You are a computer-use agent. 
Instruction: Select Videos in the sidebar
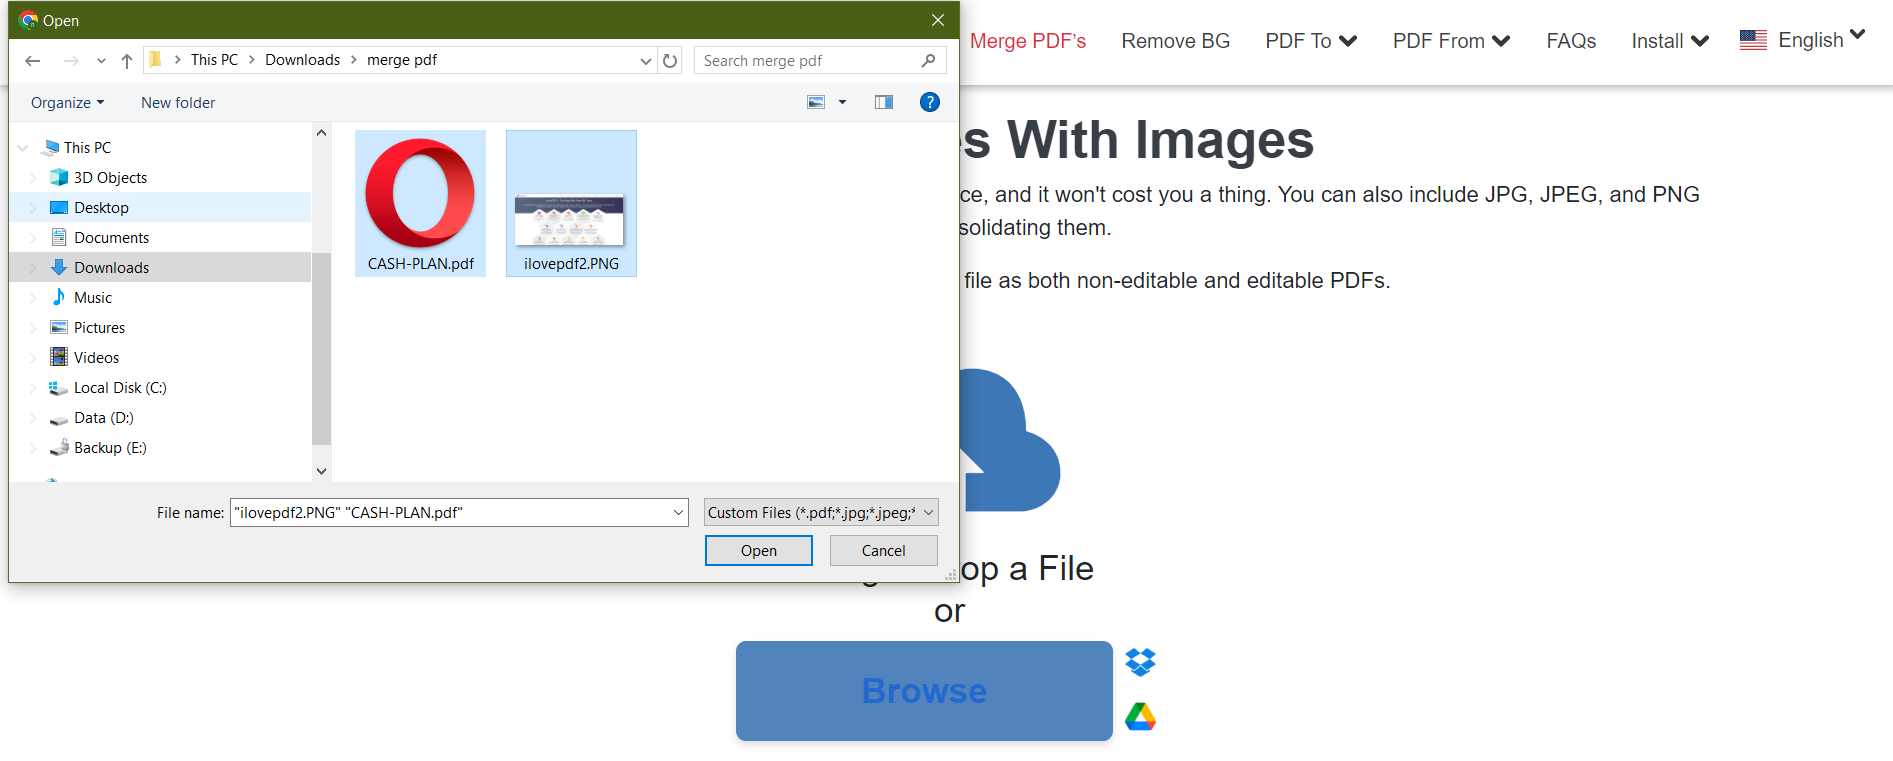click(x=96, y=358)
